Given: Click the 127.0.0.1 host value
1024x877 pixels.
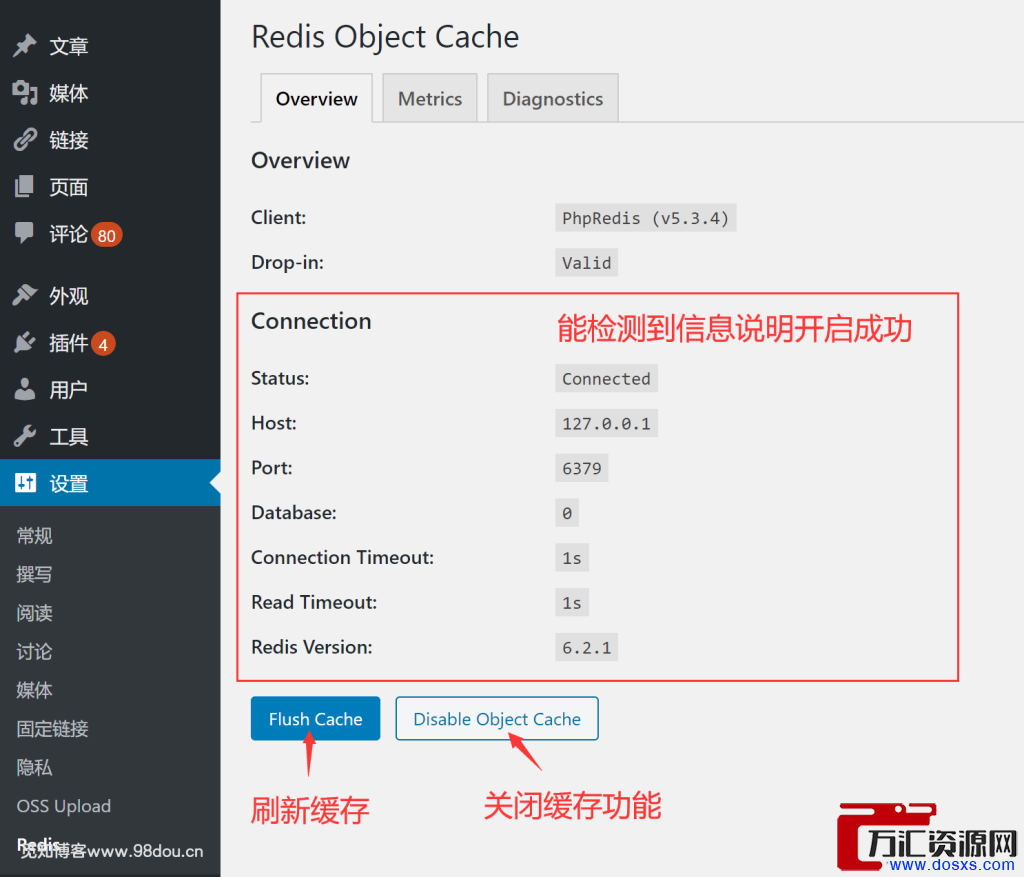Looking at the screenshot, I should click(x=606, y=423).
